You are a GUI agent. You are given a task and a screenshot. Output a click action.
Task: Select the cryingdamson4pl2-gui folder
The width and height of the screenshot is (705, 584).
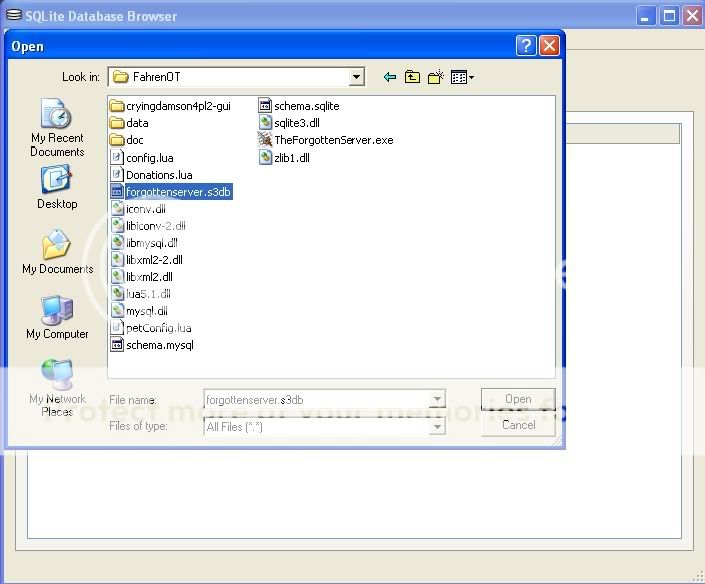click(x=170, y=106)
